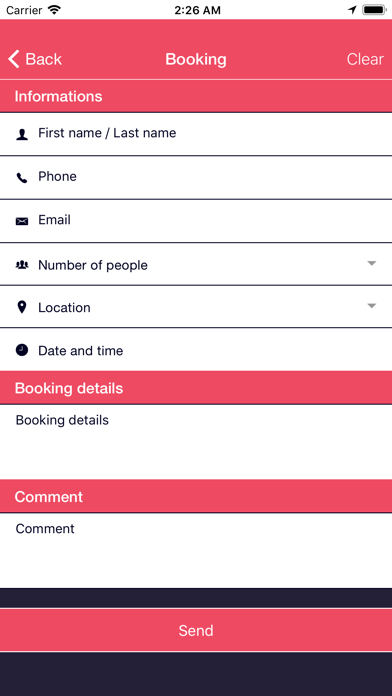Tap the Wi-Fi icon in status bar

[54, 10]
